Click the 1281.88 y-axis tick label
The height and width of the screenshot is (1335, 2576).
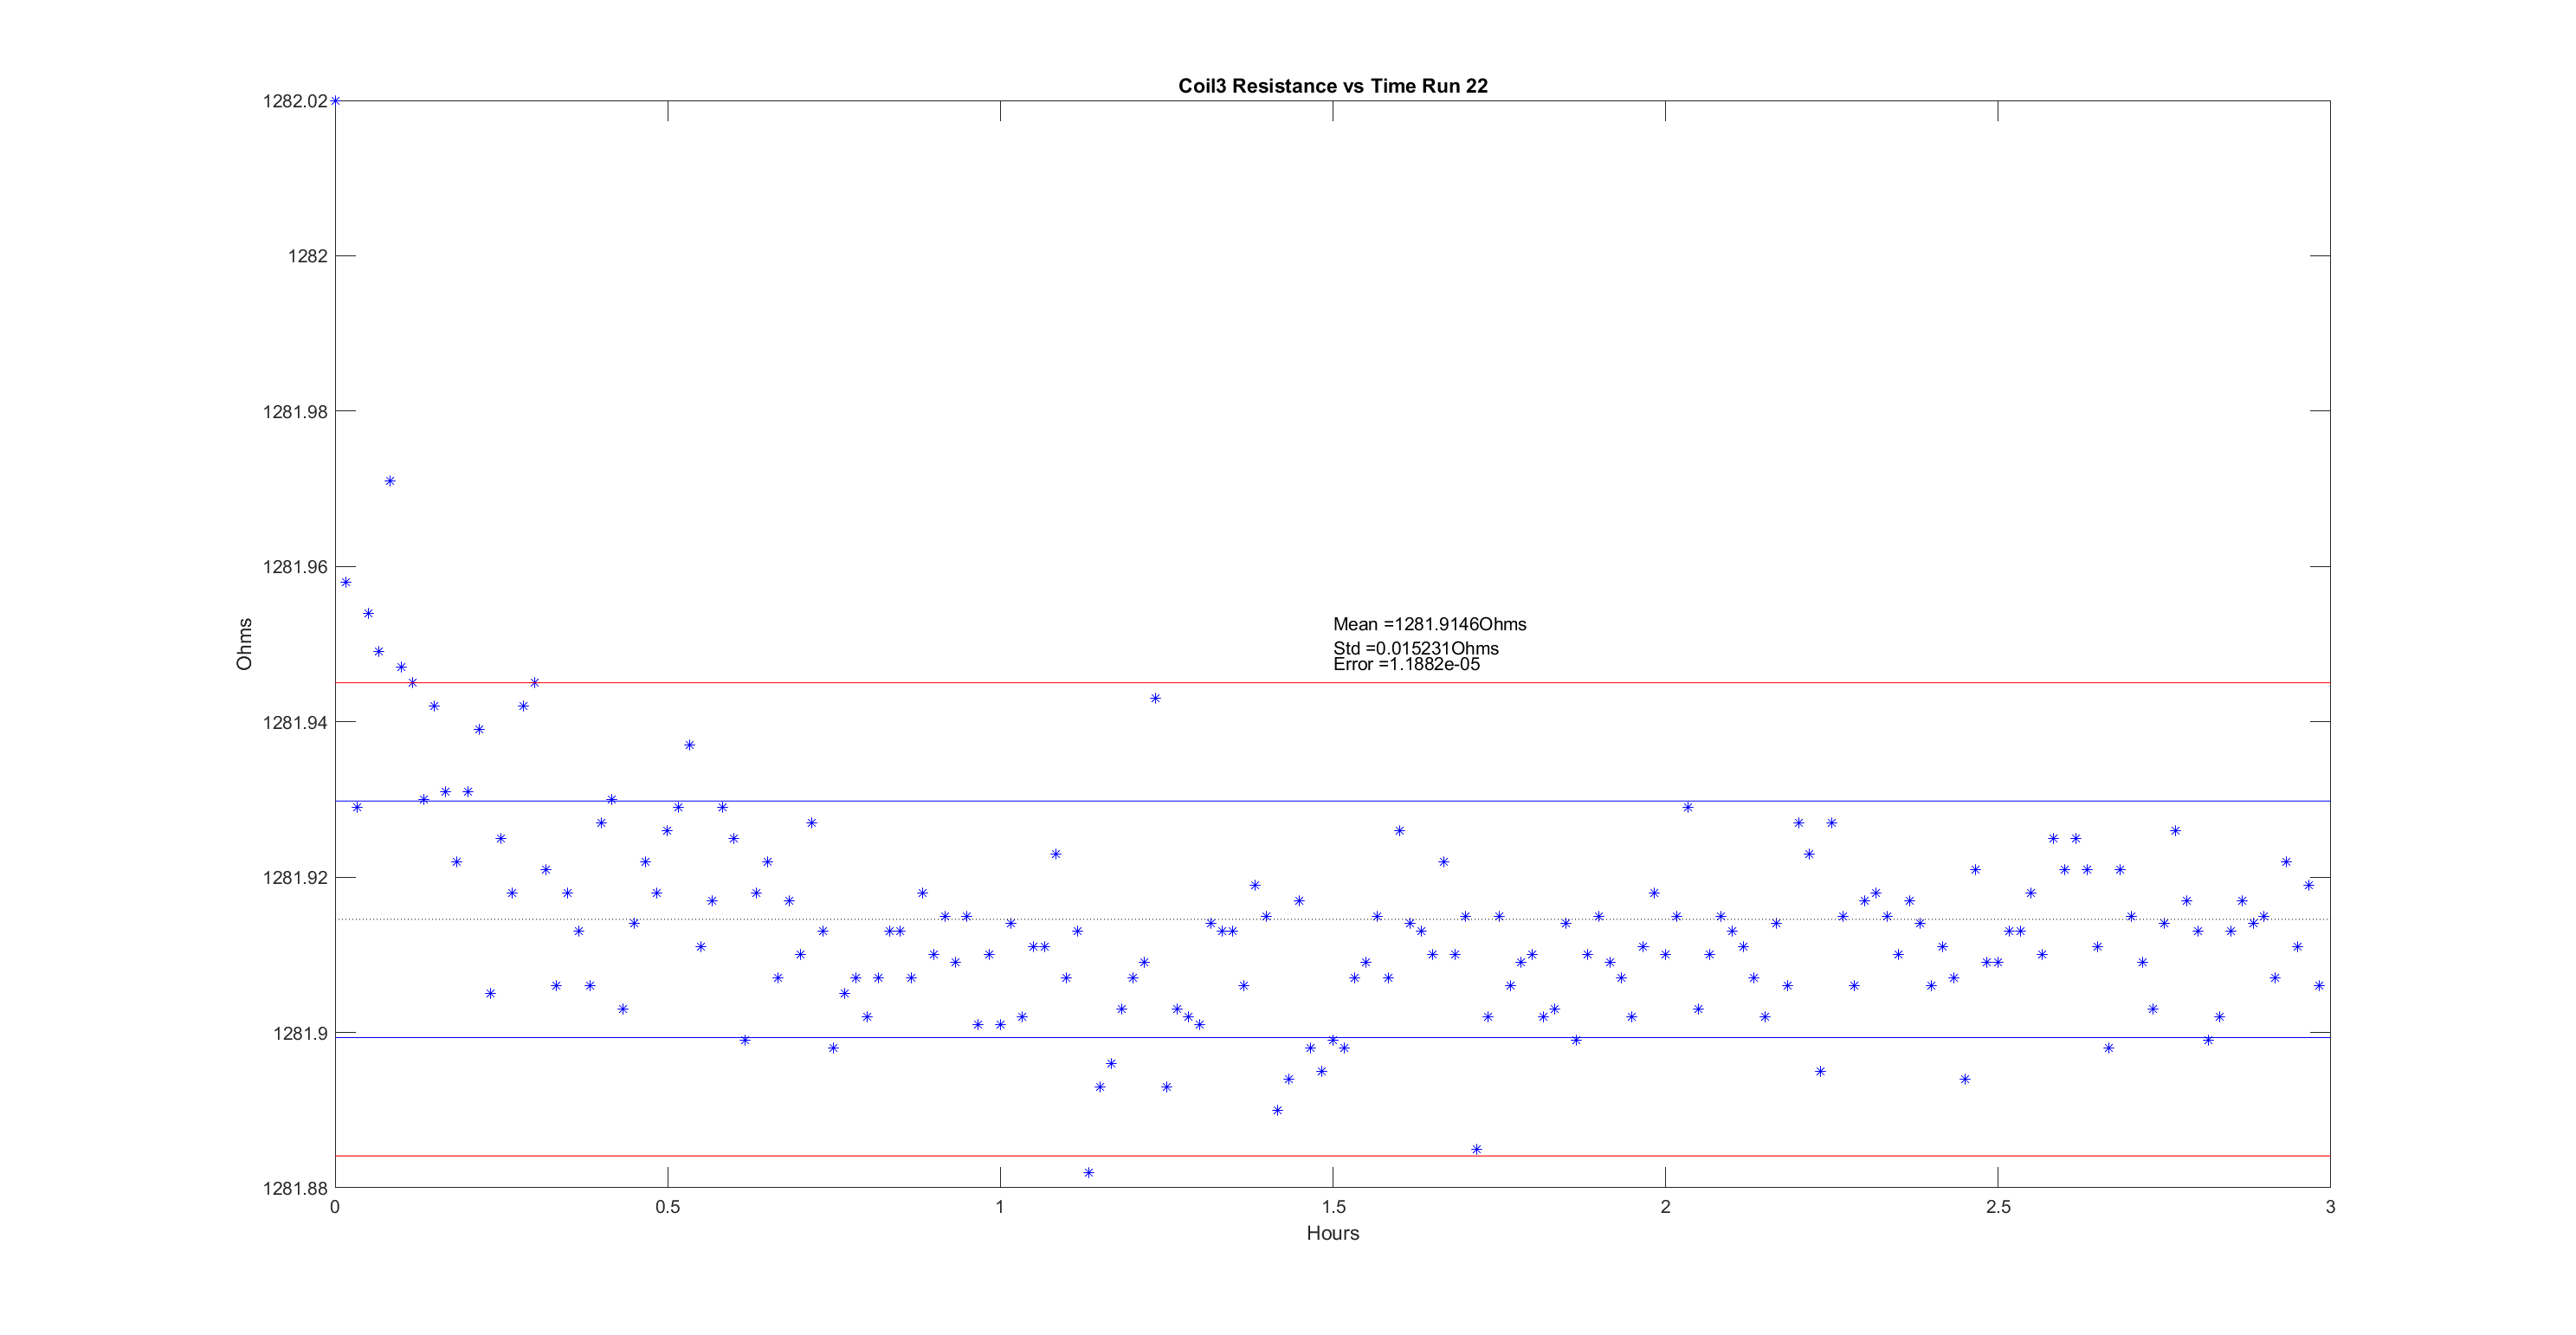295,1189
